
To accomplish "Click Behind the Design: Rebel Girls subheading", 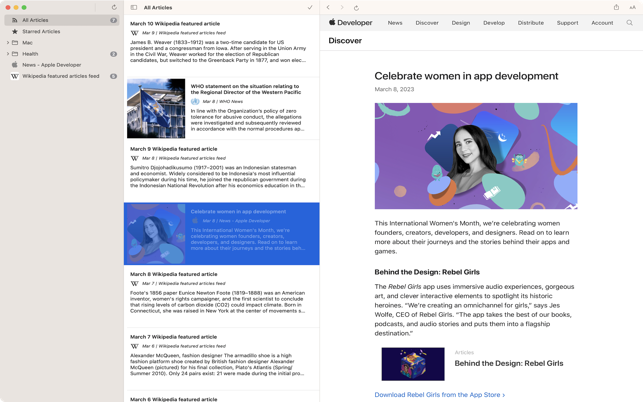I will 427,272.
